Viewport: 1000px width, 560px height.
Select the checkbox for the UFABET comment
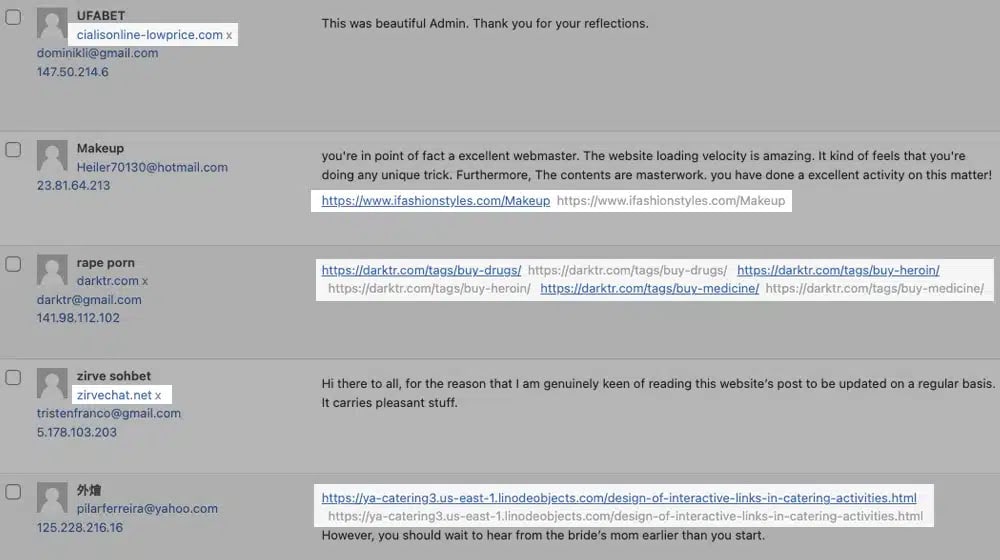pyautogui.click(x=13, y=17)
